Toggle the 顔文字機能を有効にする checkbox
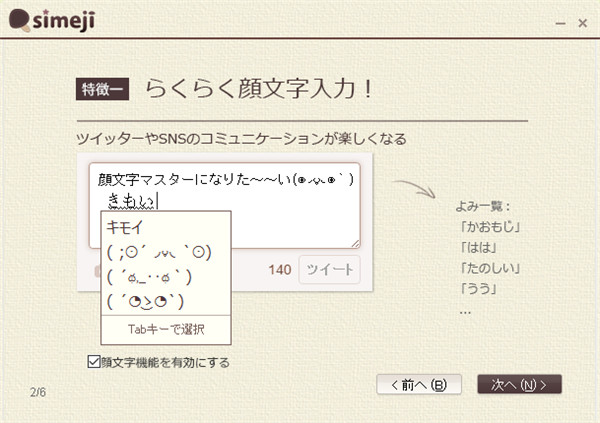This screenshot has height=423, width=600. pyautogui.click(x=94, y=362)
